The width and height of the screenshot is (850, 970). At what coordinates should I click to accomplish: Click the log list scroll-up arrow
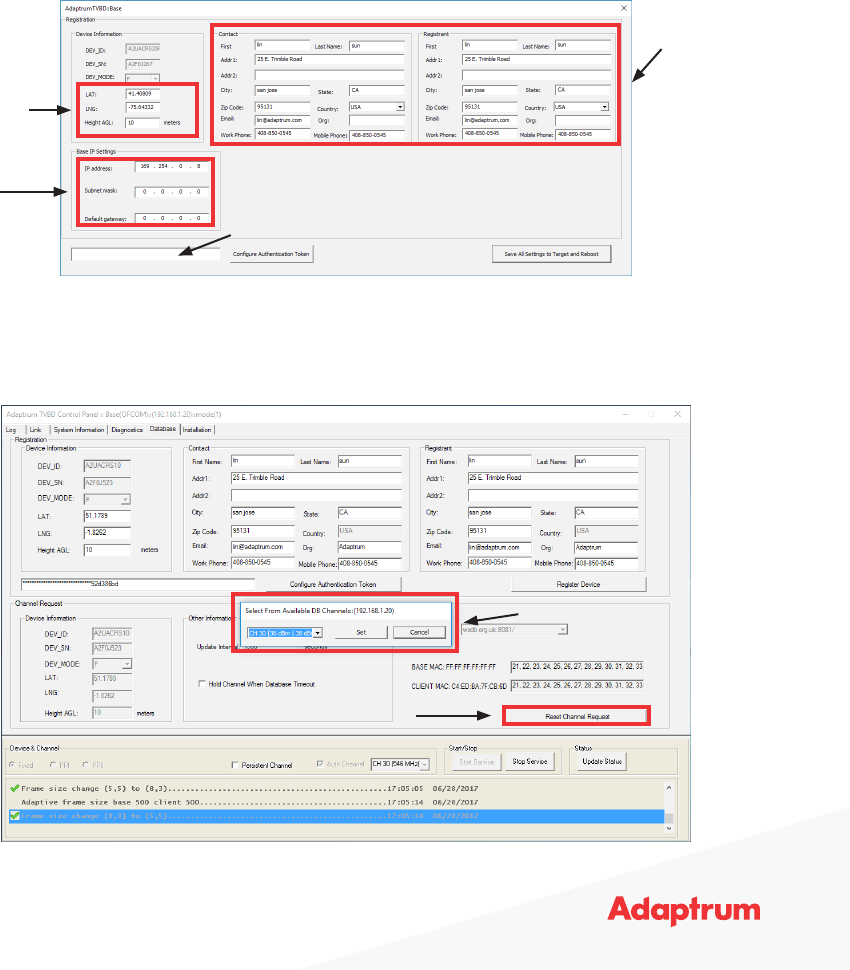point(669,788)
